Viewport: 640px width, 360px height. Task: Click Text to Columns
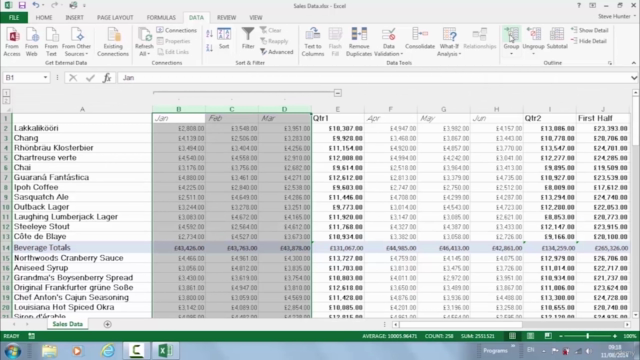point(313,42)
